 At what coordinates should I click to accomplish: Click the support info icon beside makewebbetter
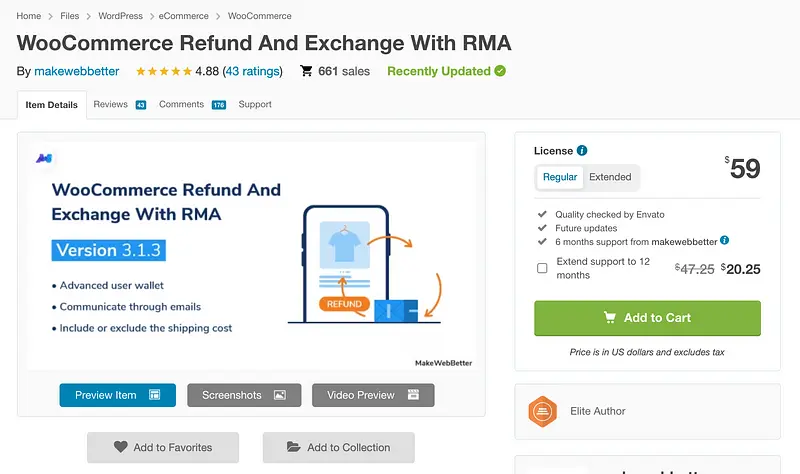725,241
